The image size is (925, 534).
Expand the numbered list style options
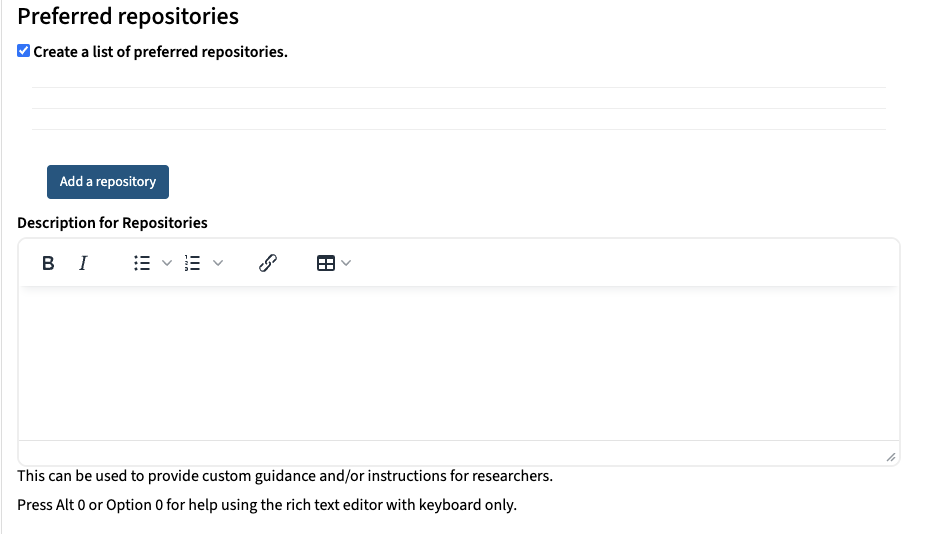click(x=218, y=263)
